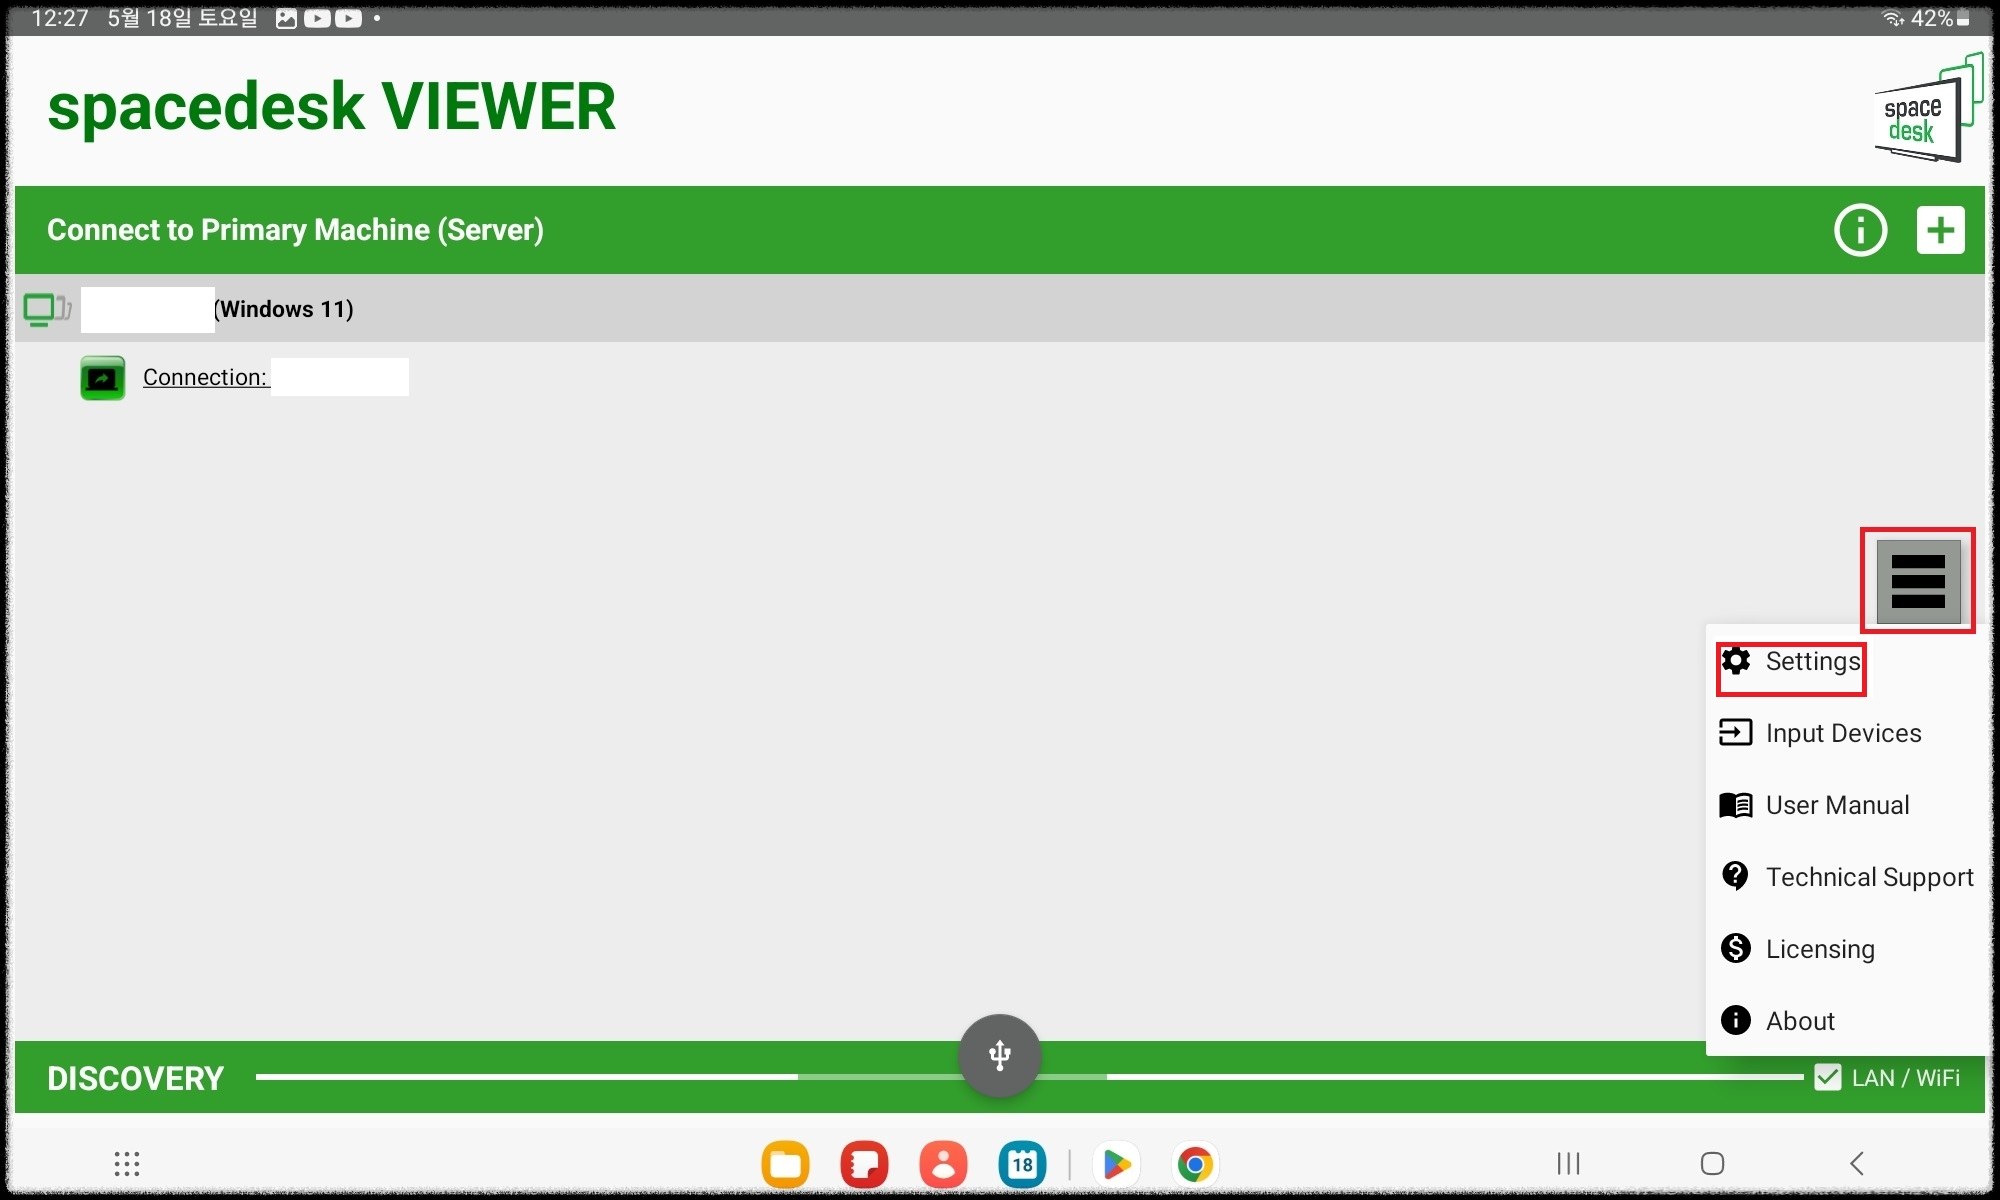Click the Licensing menu option
The image size is (2000, 1200).
click(x=1820, y=947)
